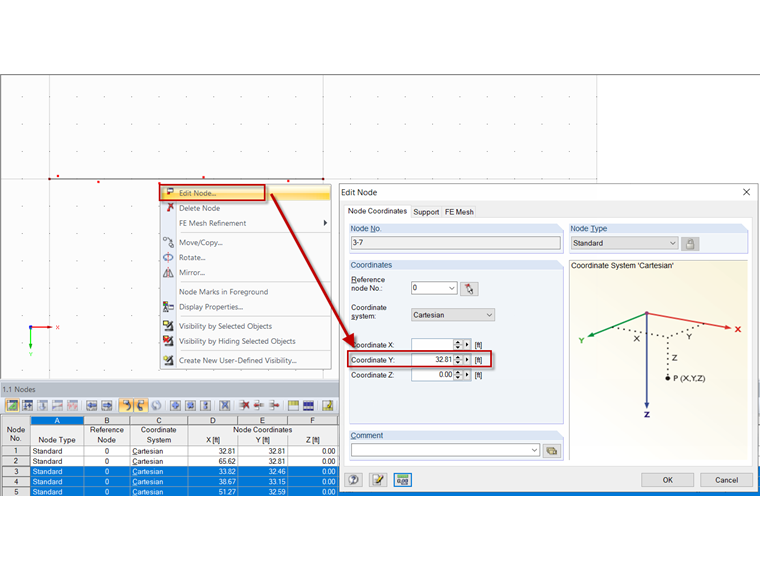This screenshot has width=760, height=570.
Task: Click the sort table icon in Nodes toolbar
Action: click(28, 405)
